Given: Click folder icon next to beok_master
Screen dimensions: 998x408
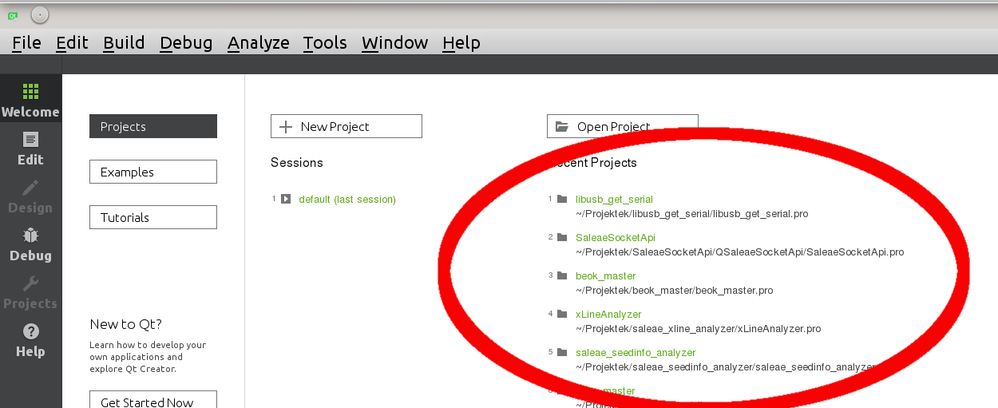Looking at the screenshot, I should click(561, 276).
